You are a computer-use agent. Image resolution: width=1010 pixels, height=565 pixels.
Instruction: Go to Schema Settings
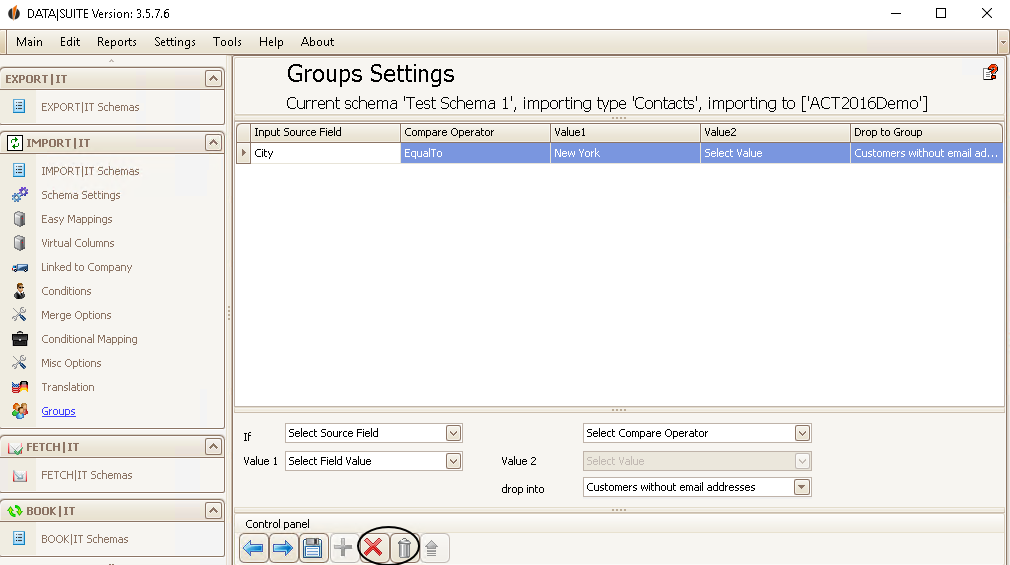click(x=81, y=195)
